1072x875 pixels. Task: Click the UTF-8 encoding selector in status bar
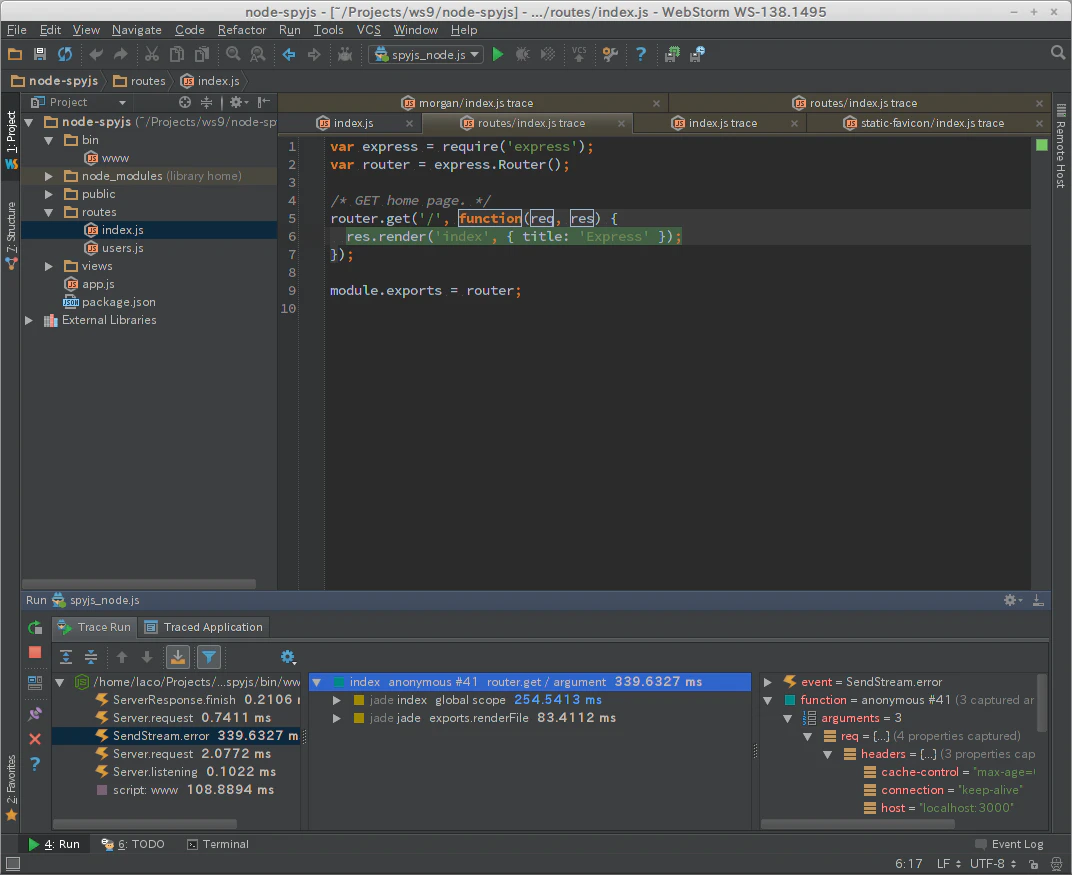tap(993, 863)
